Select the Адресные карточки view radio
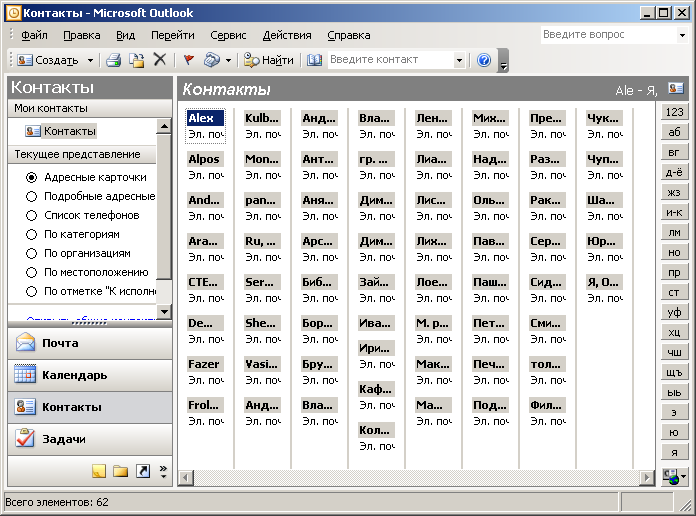696x516 pixels. point(32,177)
